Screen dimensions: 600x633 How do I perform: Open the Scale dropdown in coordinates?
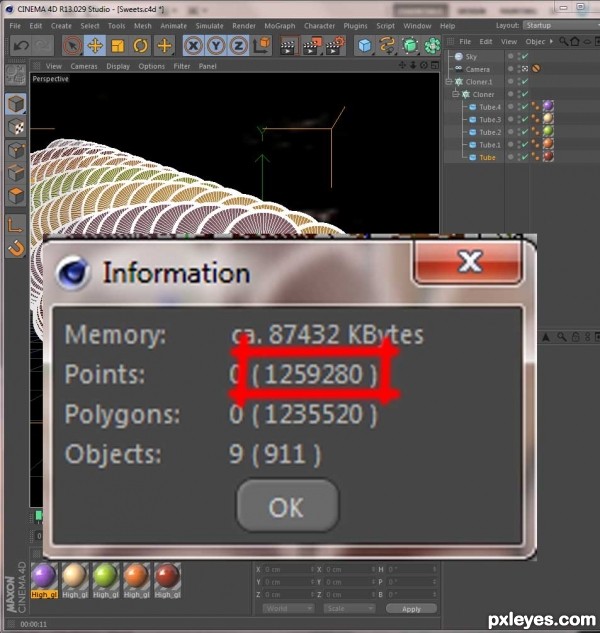pyautogui.click(x=349, y=608)
